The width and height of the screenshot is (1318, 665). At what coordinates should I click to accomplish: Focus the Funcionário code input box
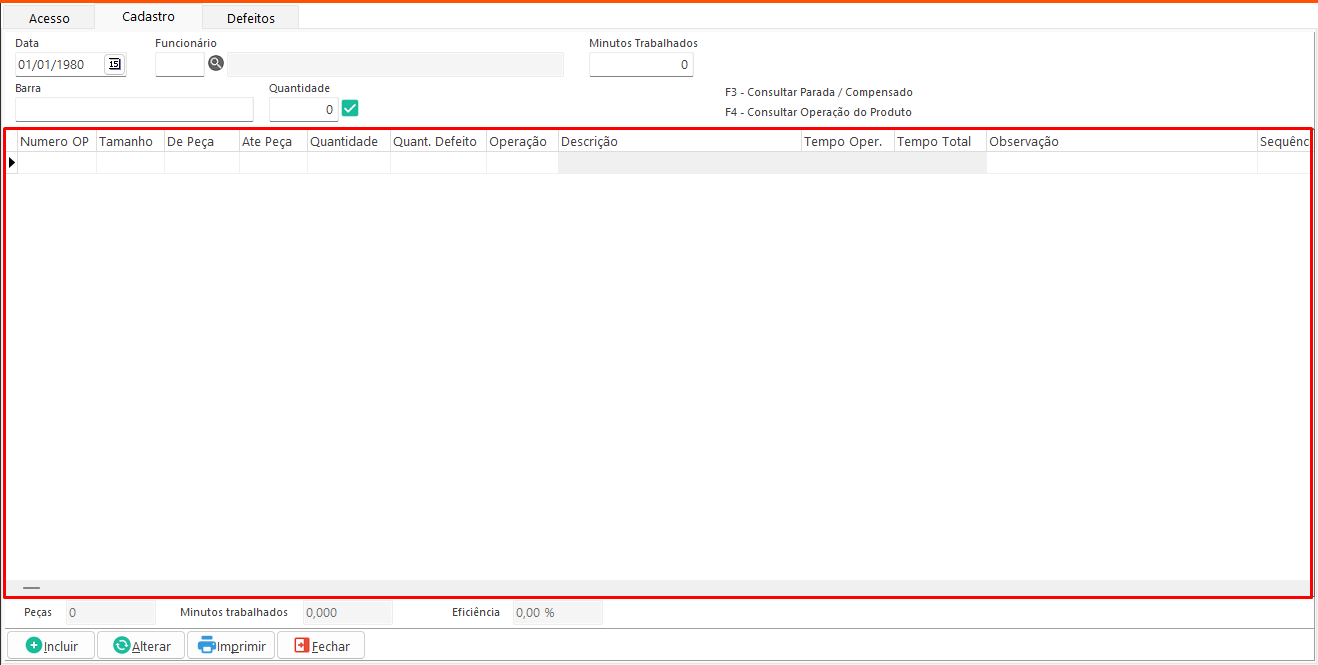180,65
